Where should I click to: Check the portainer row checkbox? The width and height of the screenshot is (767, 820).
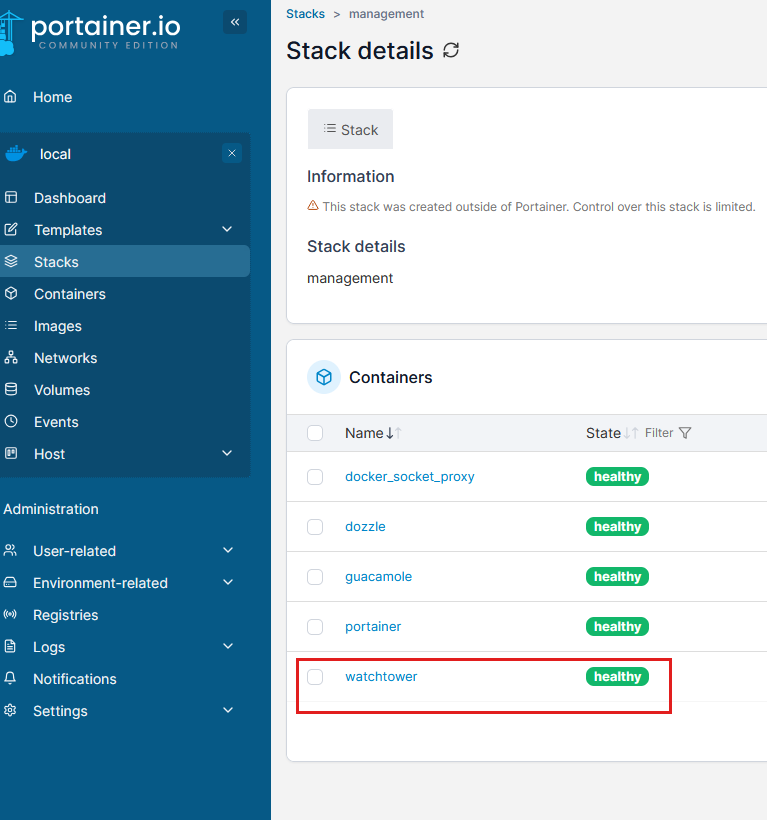pyautogui.click(x=315, y=627)
